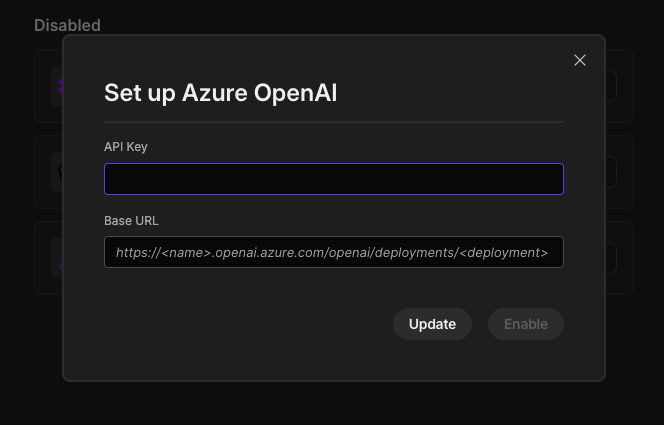664x425 pixels.
Task: Close the Set up Azure OpenAI dialog
Action: pyautogui.click(x=580, y=60)
